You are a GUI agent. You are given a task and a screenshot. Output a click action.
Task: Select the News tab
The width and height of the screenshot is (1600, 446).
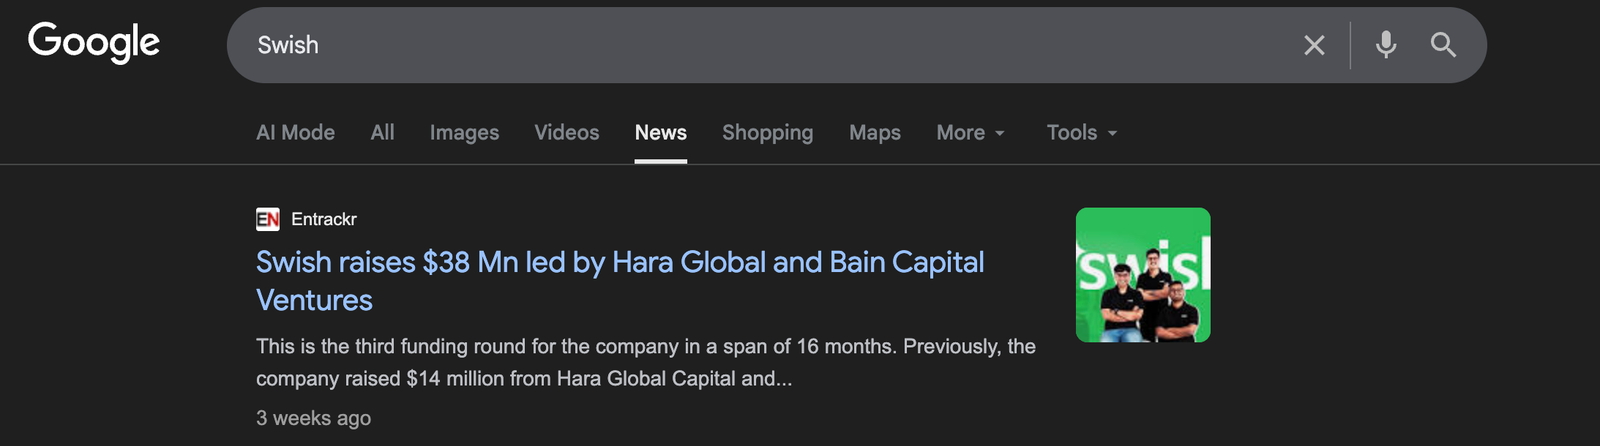(660, 133)
